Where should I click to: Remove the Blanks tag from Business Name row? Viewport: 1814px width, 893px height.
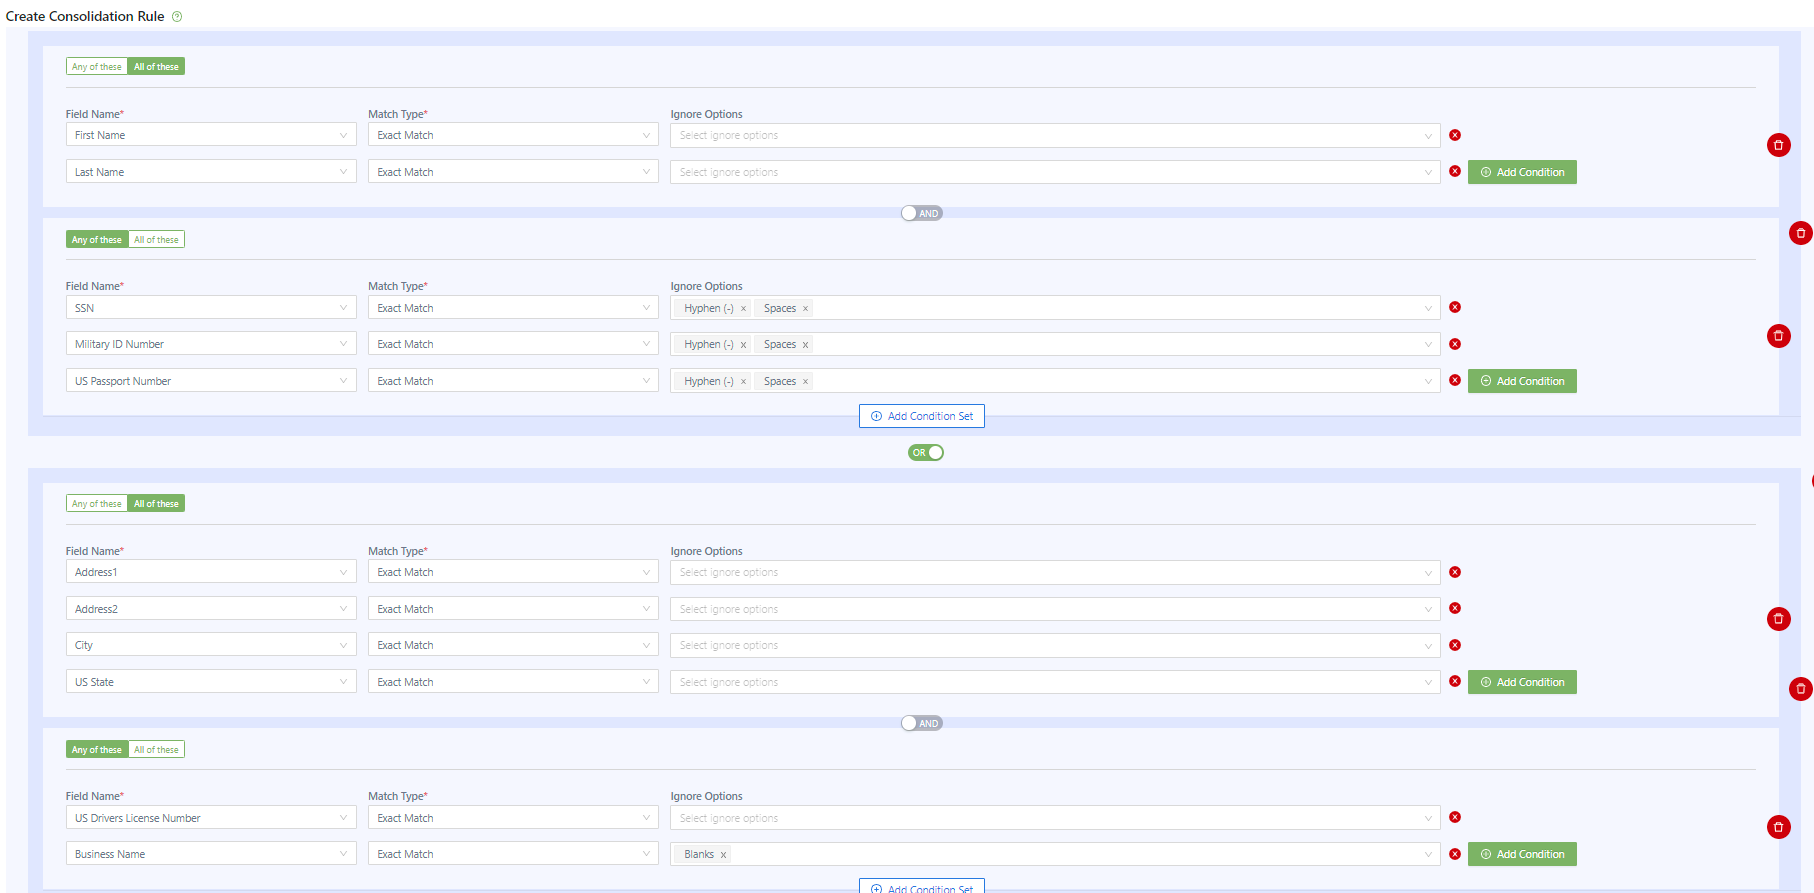pos(723,855)
